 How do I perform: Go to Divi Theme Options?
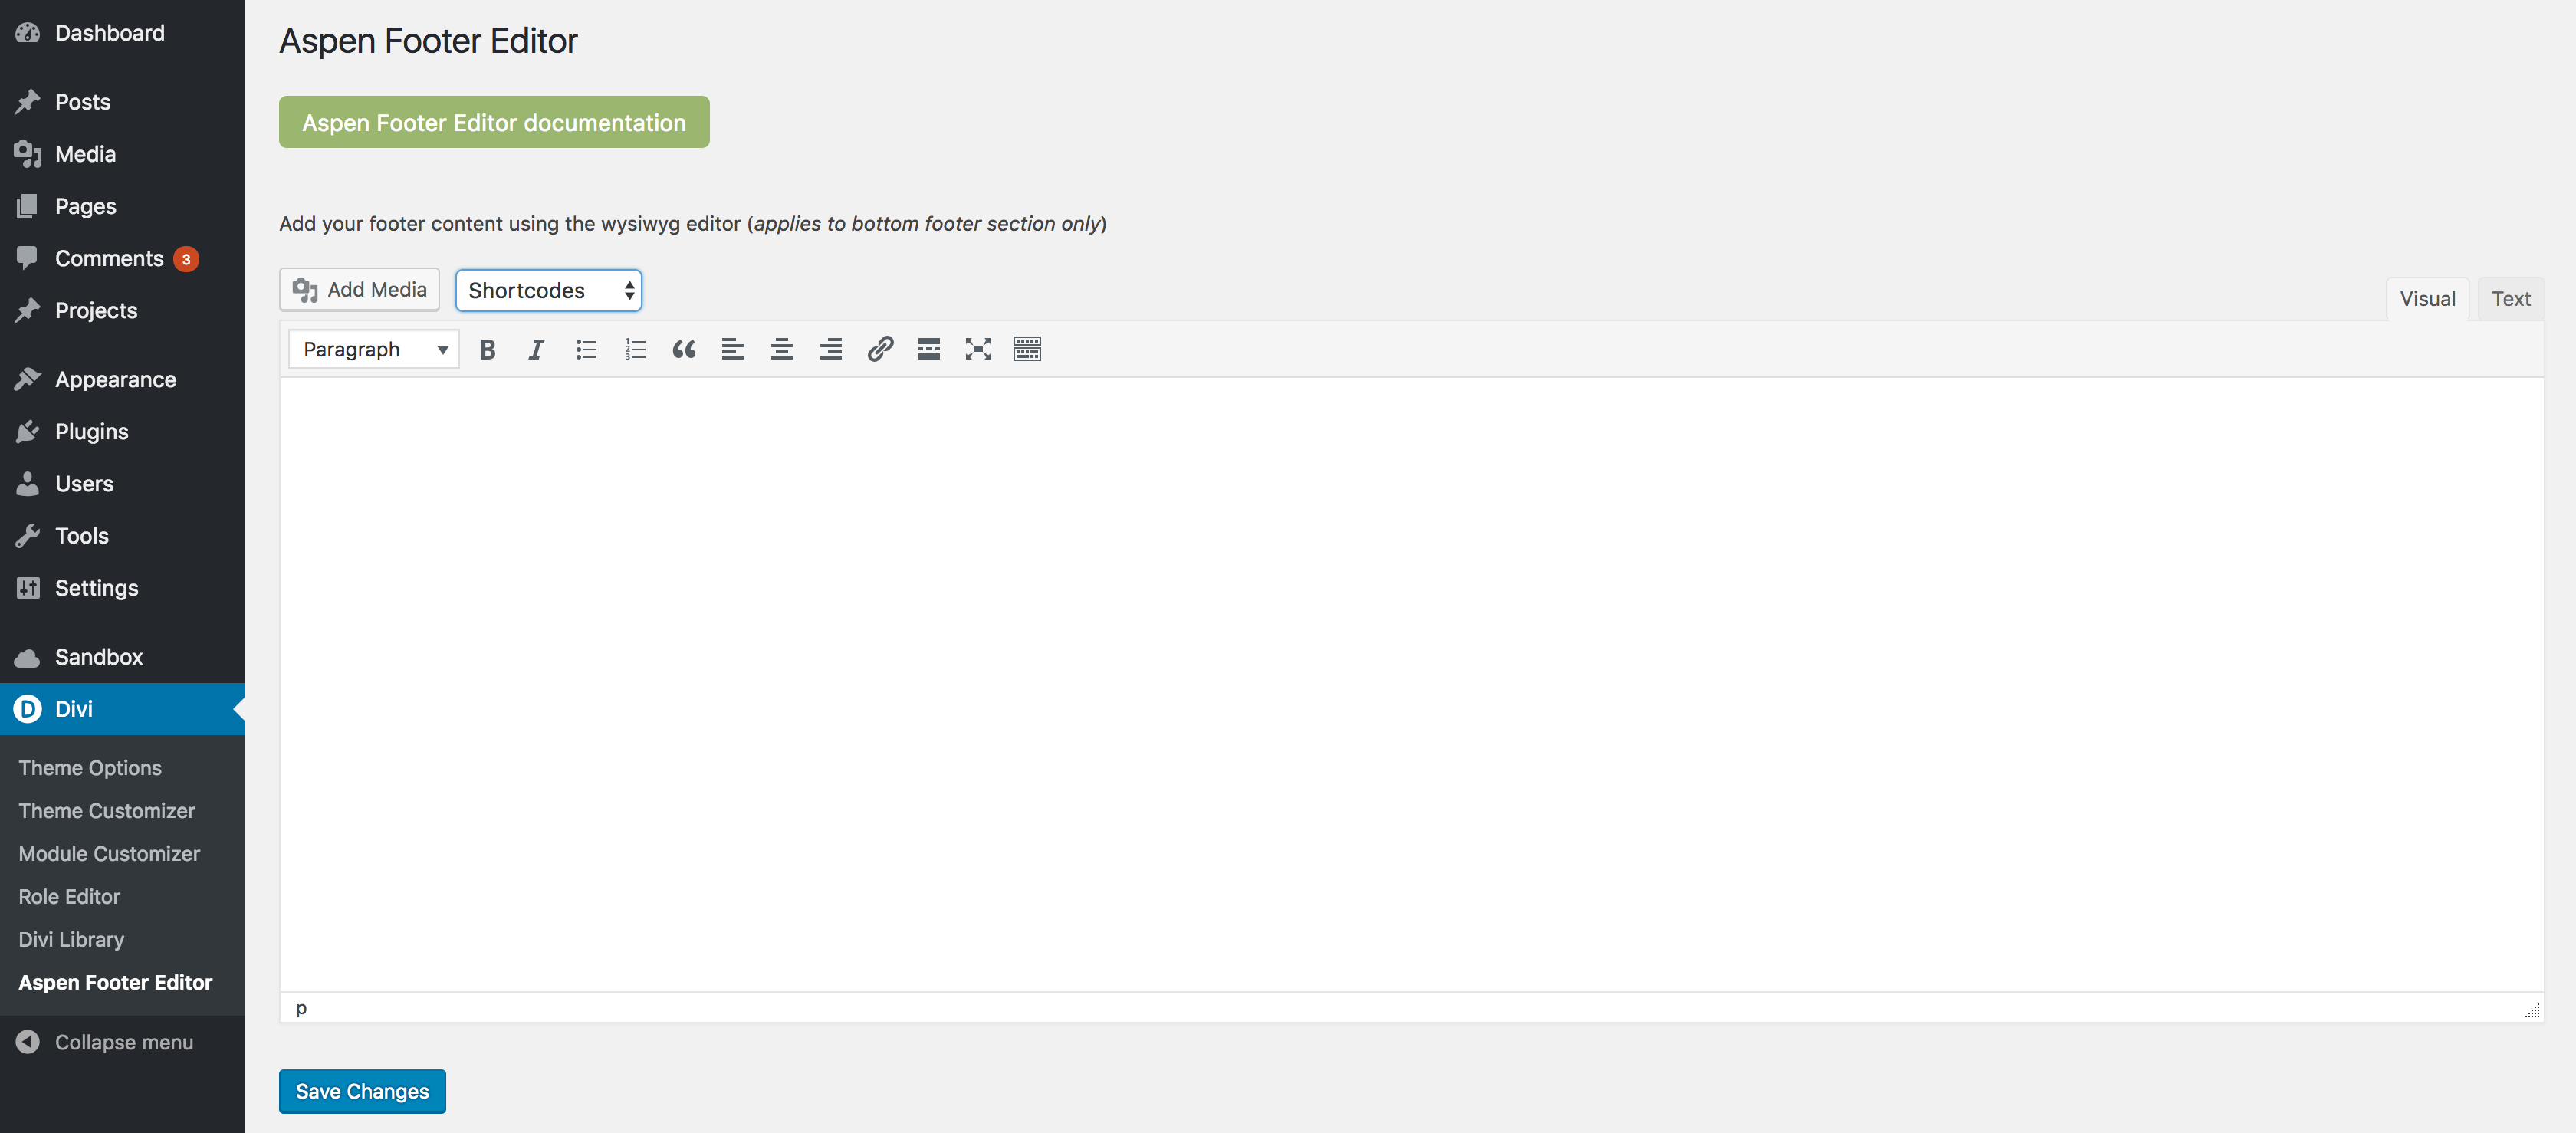tap(90, 768)
